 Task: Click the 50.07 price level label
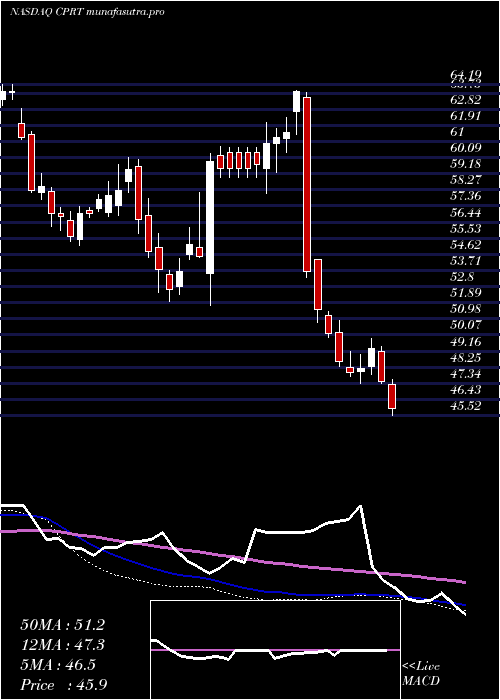466,326
